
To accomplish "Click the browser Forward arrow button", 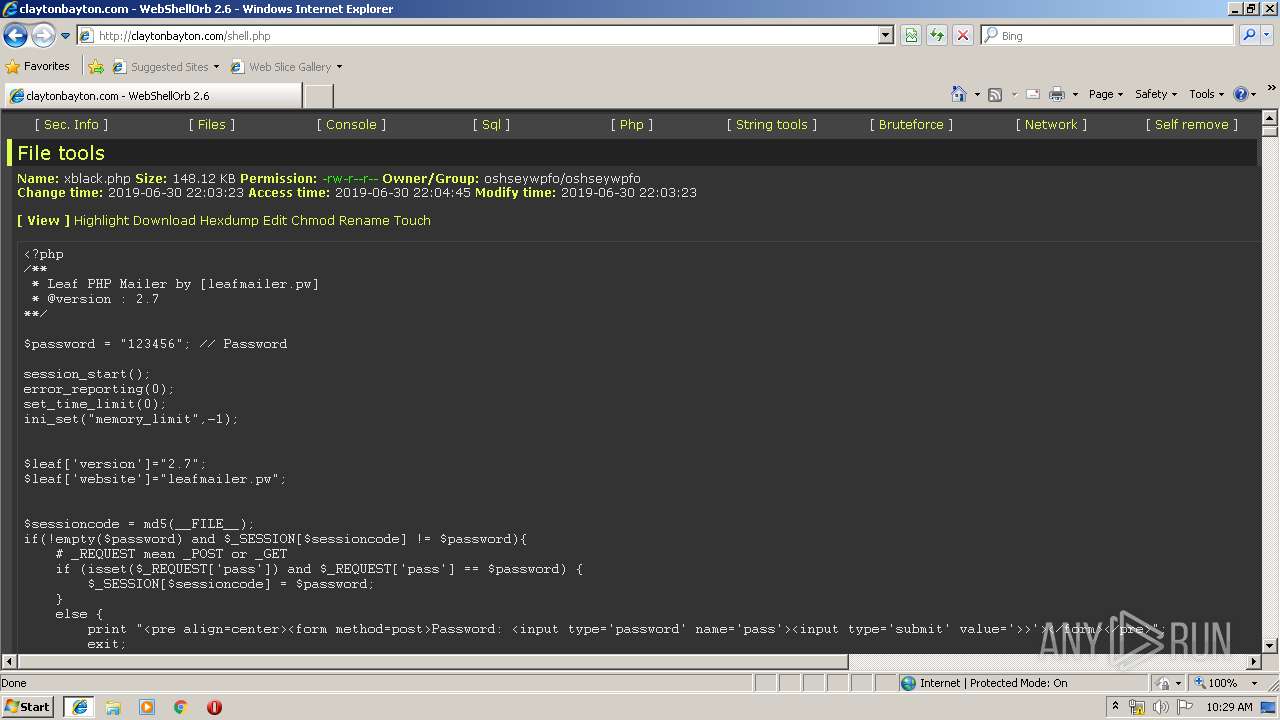I will coord(43,36).
